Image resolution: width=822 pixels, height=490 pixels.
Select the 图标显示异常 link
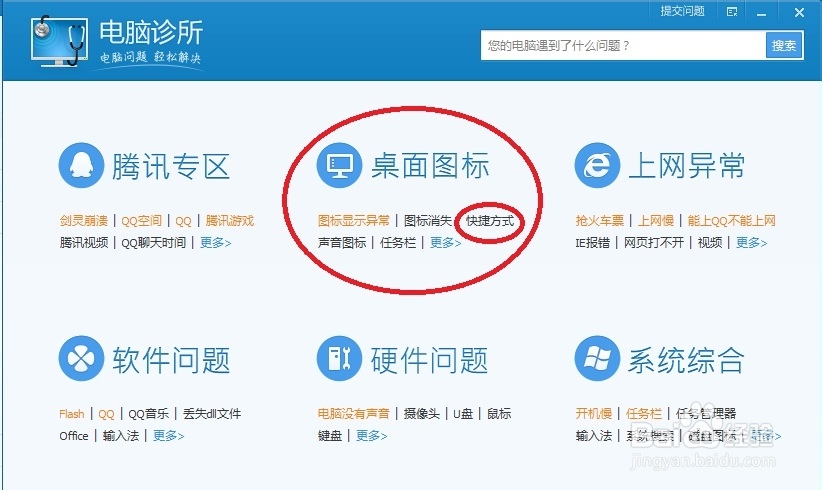pyautogui.click(x=354, y=221)
